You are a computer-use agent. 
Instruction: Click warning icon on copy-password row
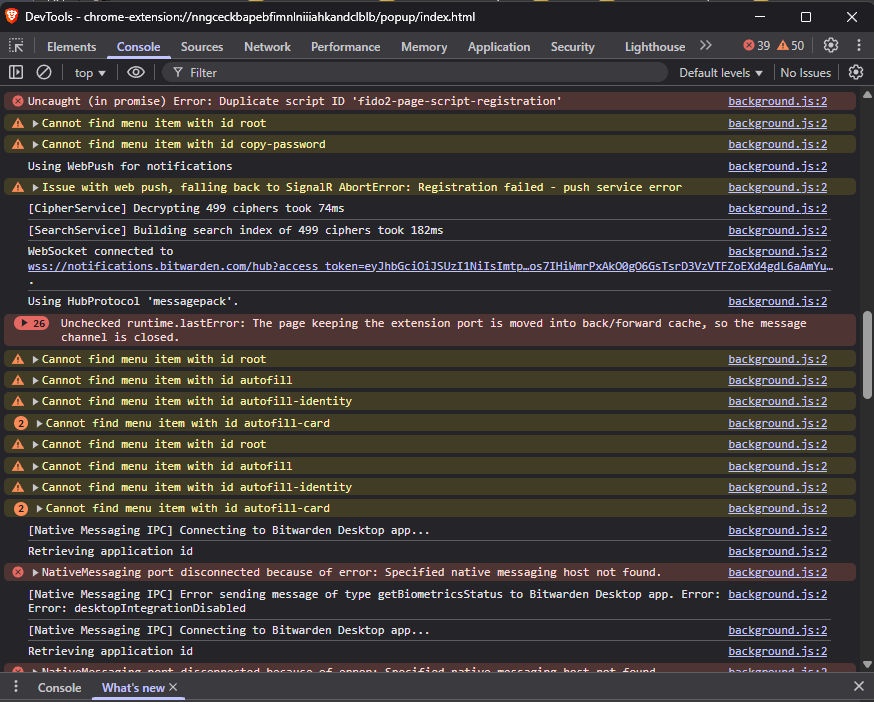pos(18,144)
